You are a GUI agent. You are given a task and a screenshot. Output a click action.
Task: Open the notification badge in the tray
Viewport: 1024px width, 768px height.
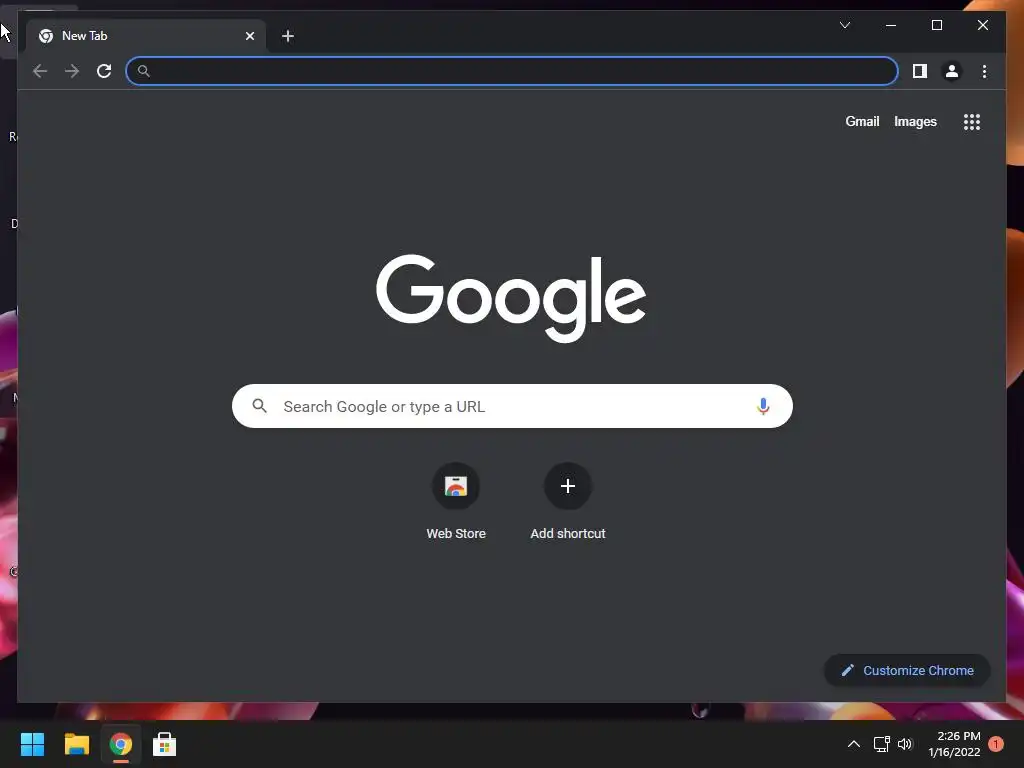(x=996, y=744)
